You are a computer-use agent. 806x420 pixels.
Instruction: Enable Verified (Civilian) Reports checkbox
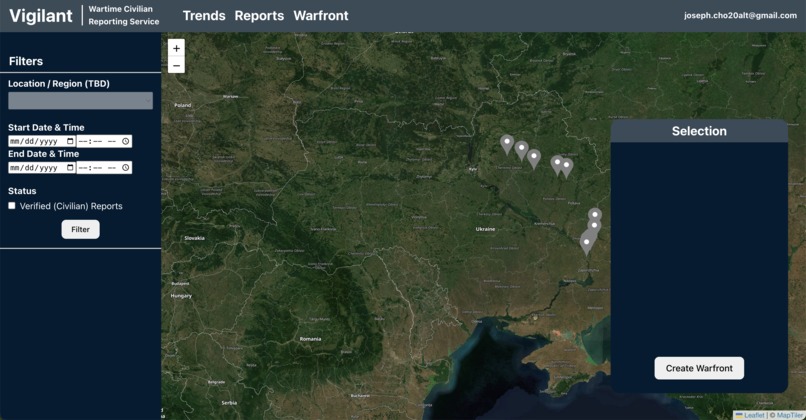click(x=12, y=206)
